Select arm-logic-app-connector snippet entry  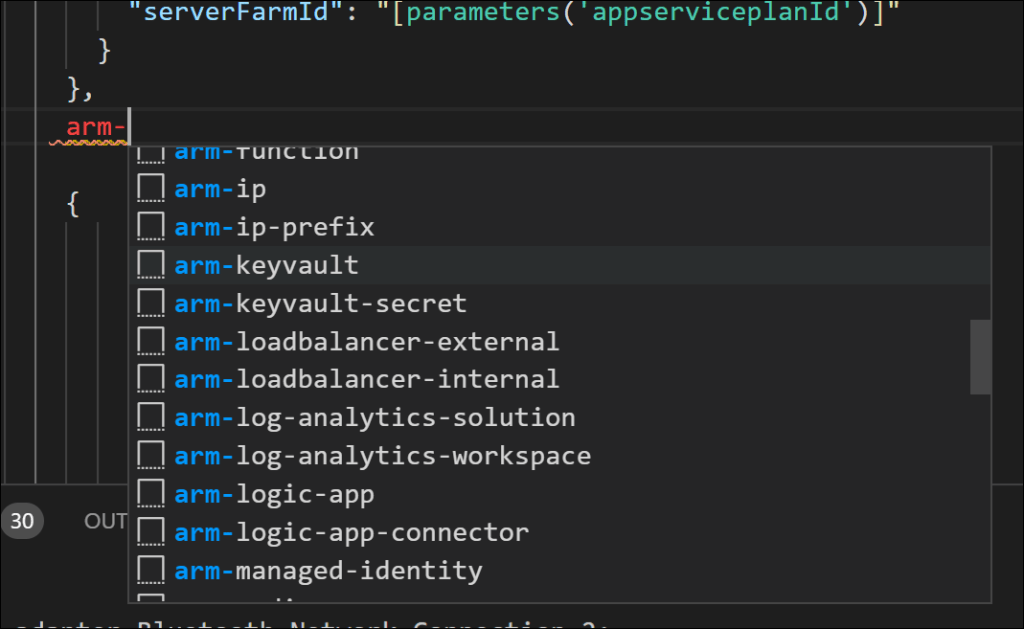pyautogui.click(x=351, y=532)
